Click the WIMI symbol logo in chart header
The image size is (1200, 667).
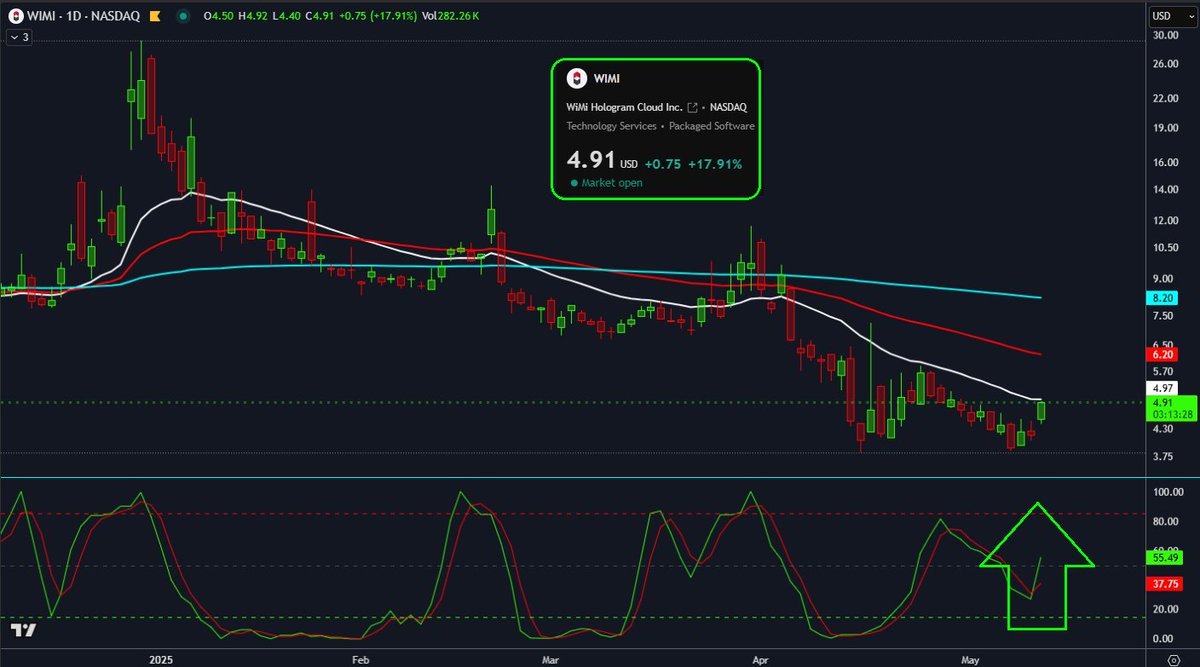16,15
